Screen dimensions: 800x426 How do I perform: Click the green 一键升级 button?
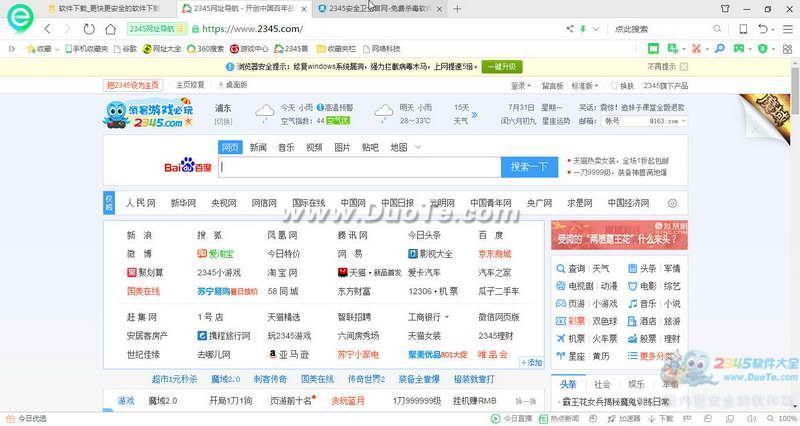pyautogui.click(x=502, y=67)
